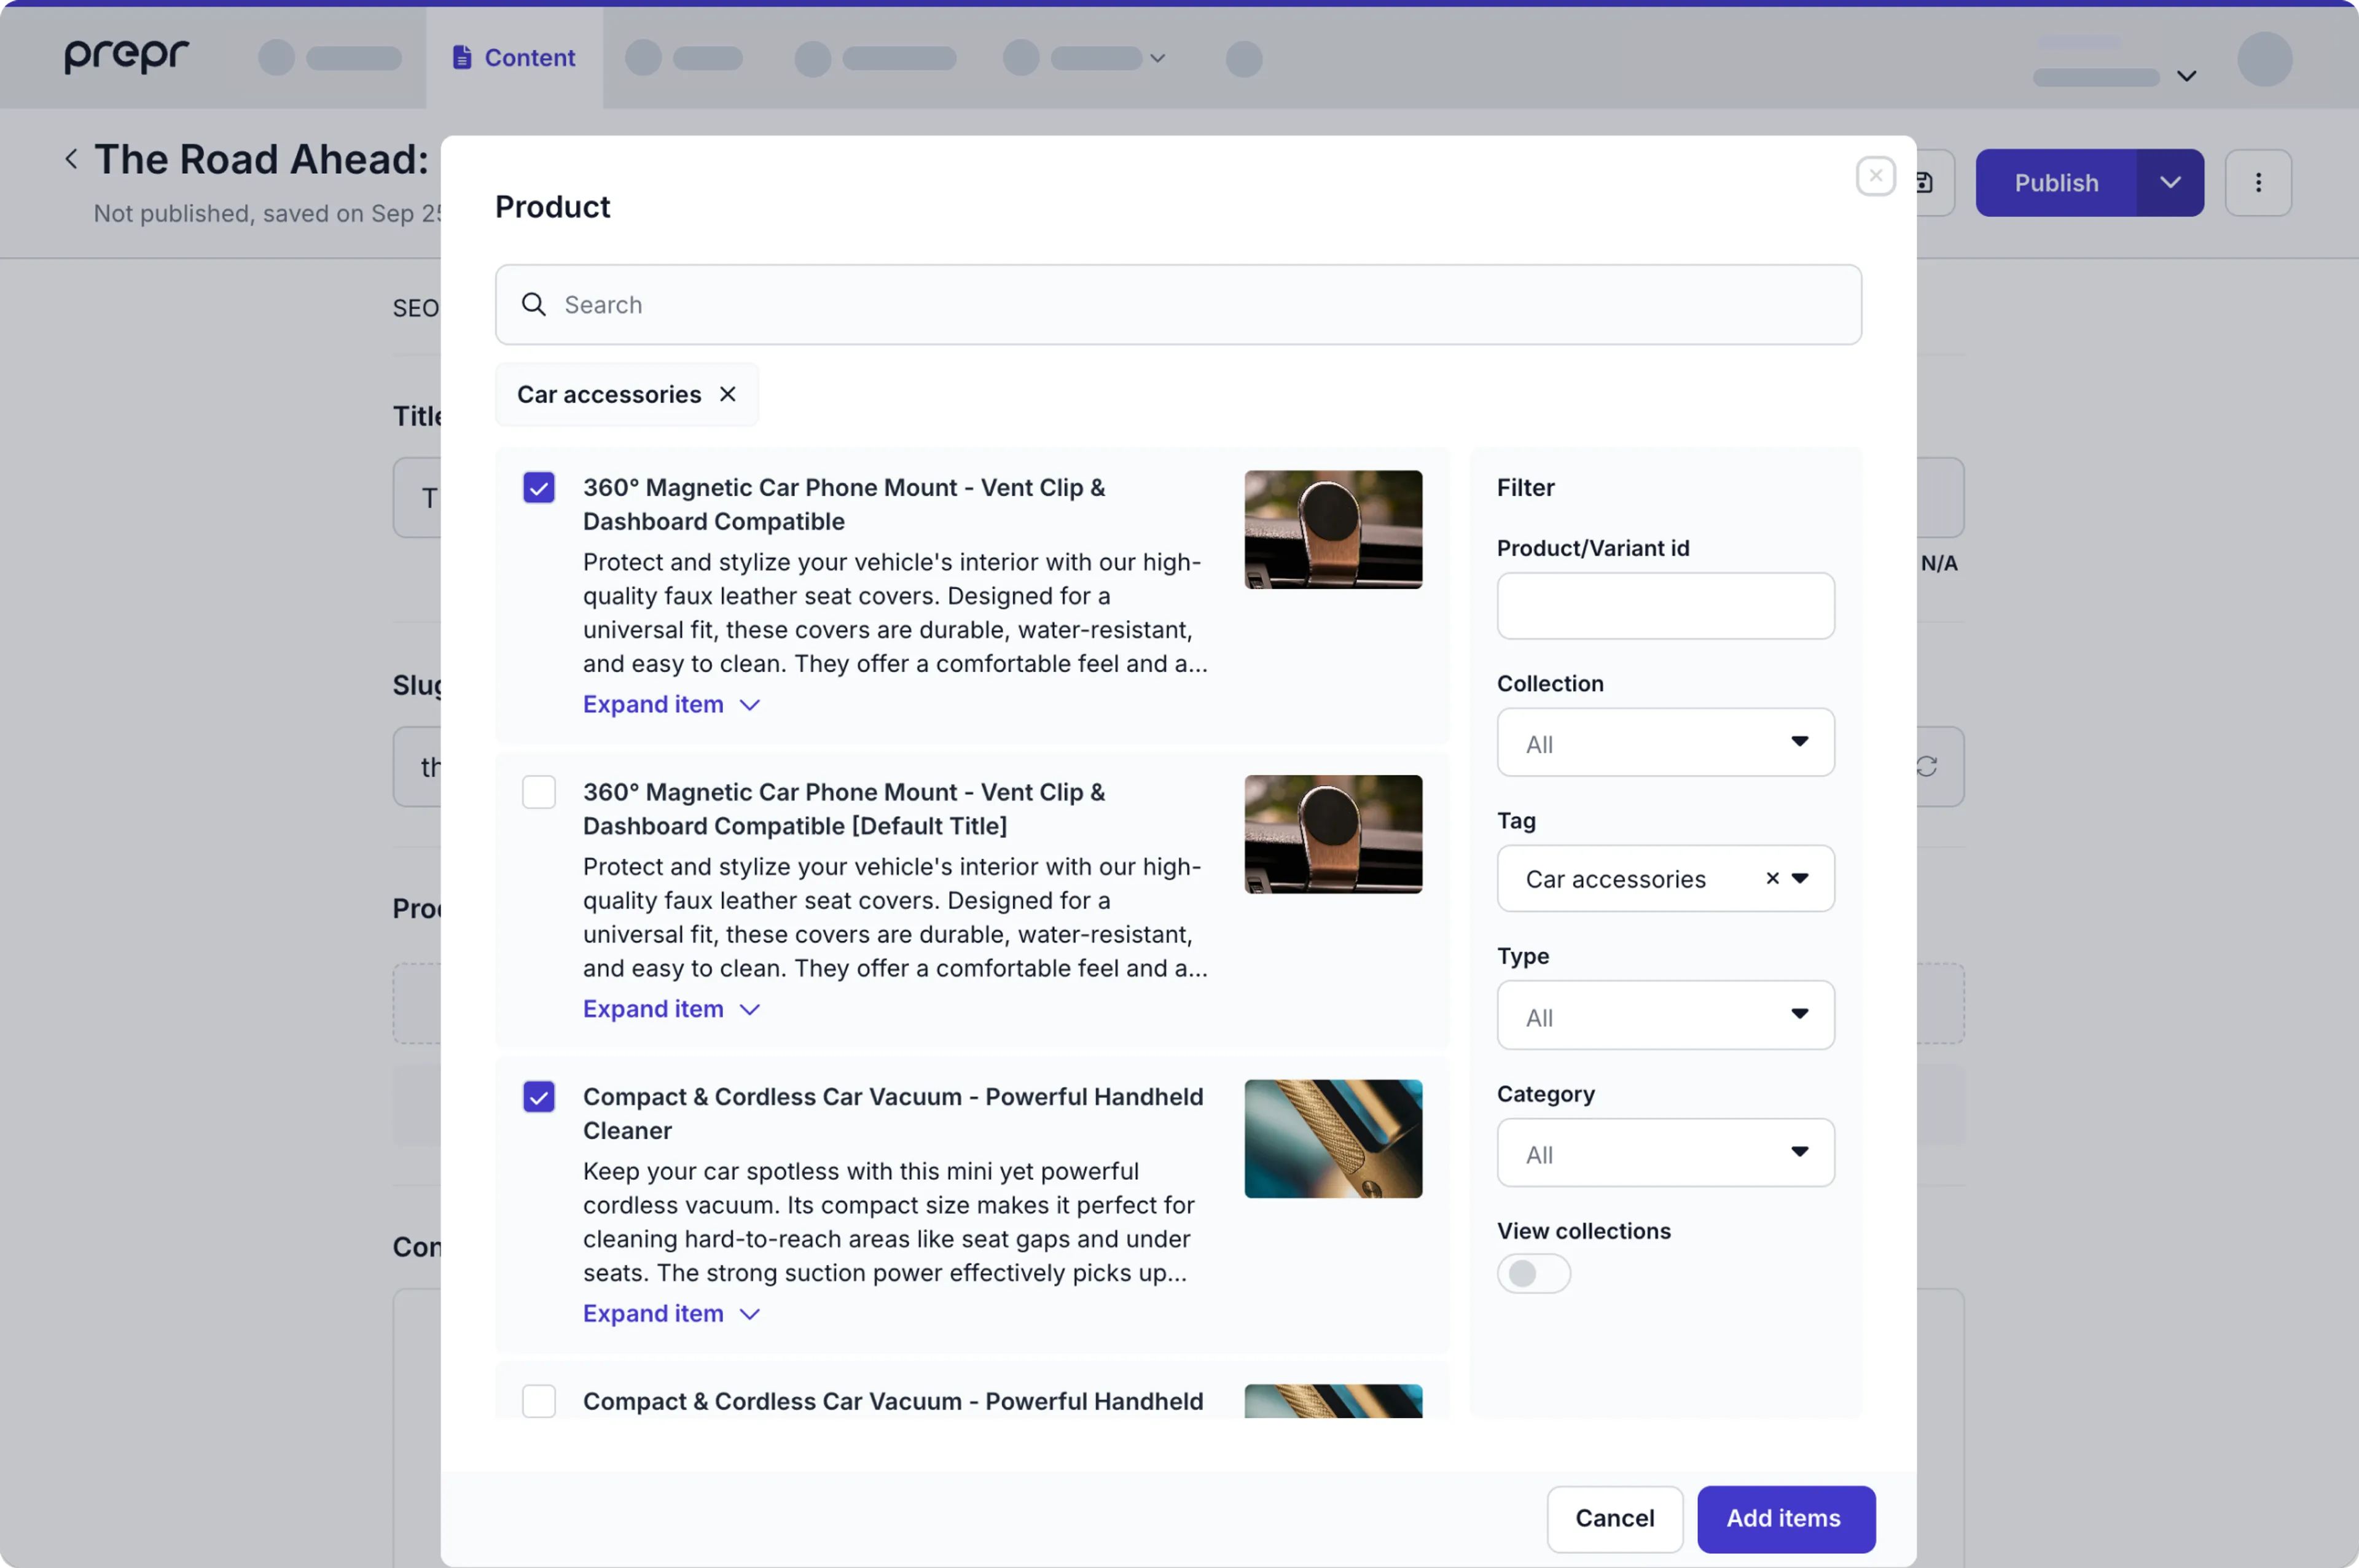2359x1568 pixels.
Task: Toggle the View collections switch
Action: tap(1533, 1273)
